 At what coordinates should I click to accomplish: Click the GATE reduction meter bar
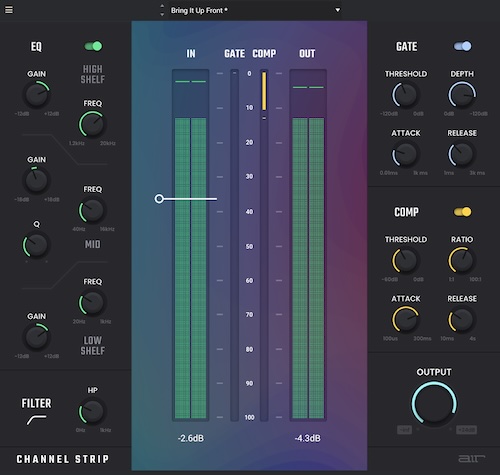(x=234, y=245)
